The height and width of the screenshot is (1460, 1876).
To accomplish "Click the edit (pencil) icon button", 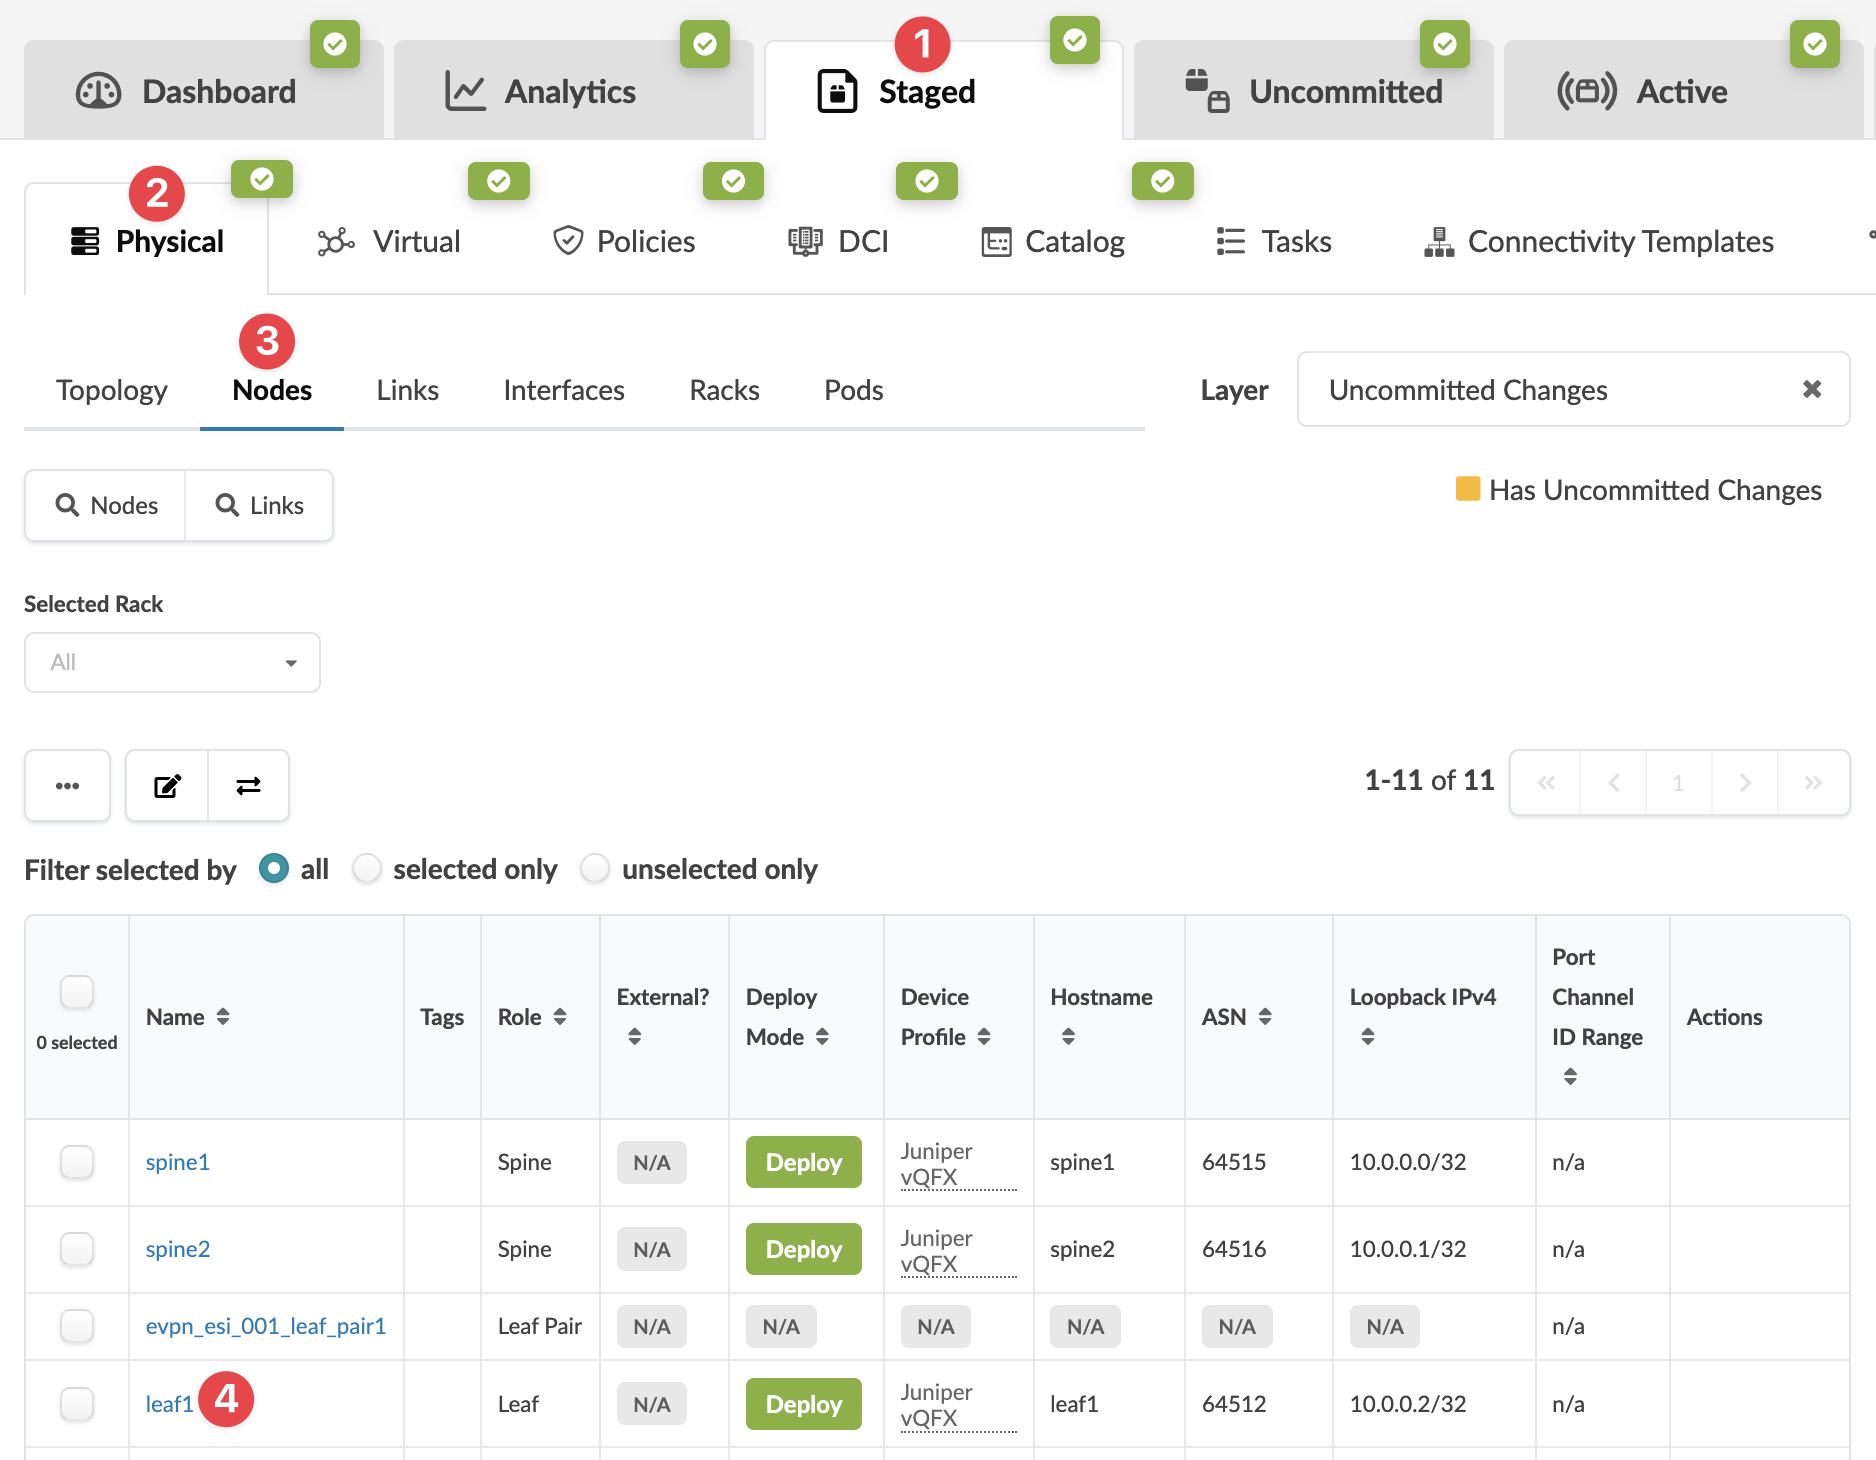I will (167, 786).
